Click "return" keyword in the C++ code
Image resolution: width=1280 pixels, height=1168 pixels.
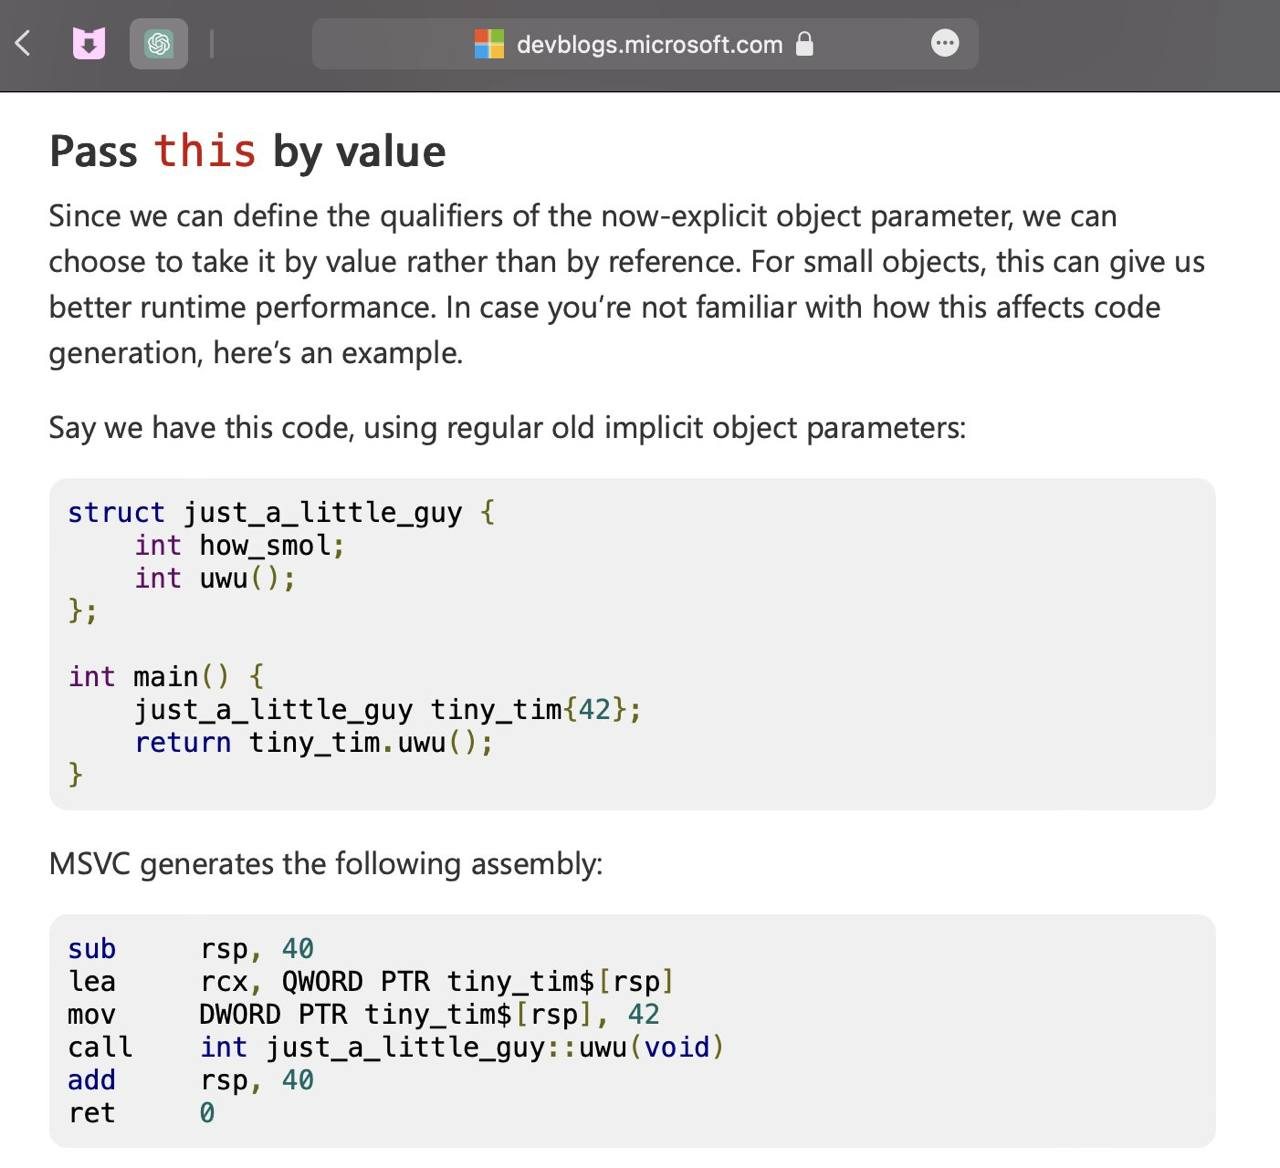[183, 742]
